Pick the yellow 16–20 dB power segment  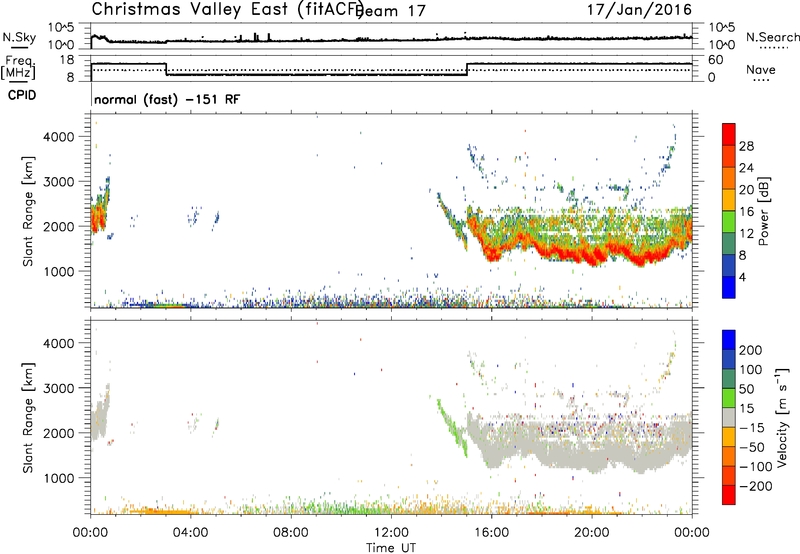tap(729, 200)
